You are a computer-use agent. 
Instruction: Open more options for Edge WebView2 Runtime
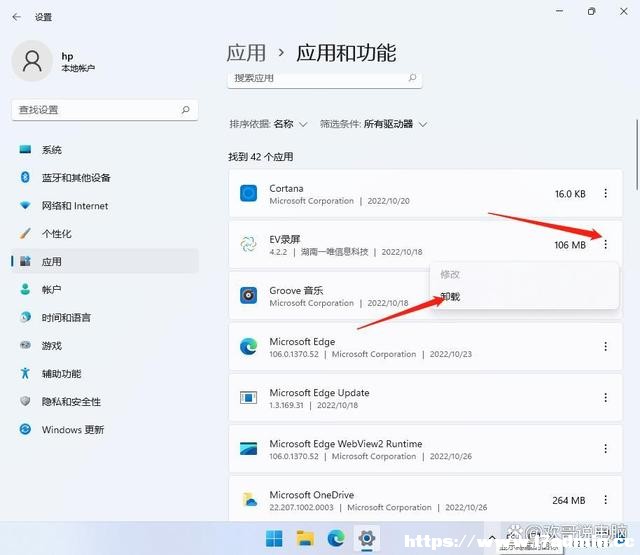pyautogui.click(x=605, y=449)
